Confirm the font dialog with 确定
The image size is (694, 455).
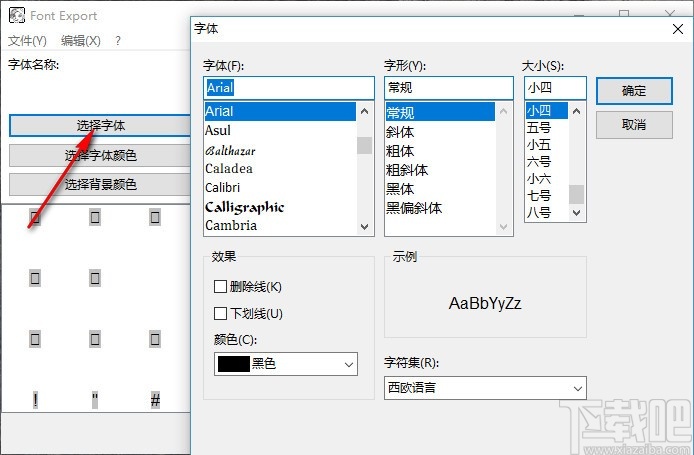coord(634,91)
